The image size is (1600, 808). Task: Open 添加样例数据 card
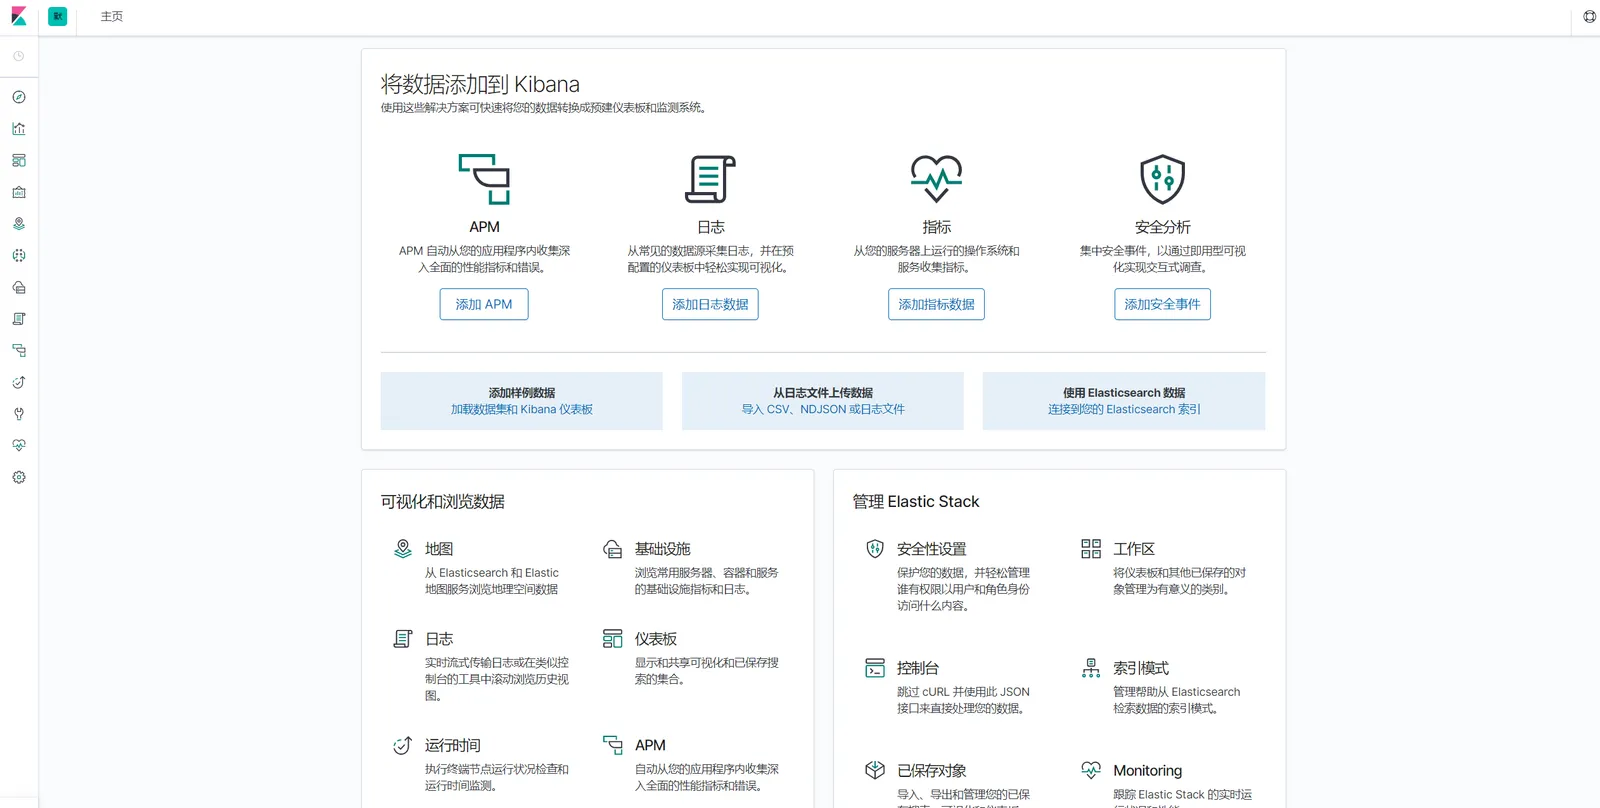click(521, 401)
